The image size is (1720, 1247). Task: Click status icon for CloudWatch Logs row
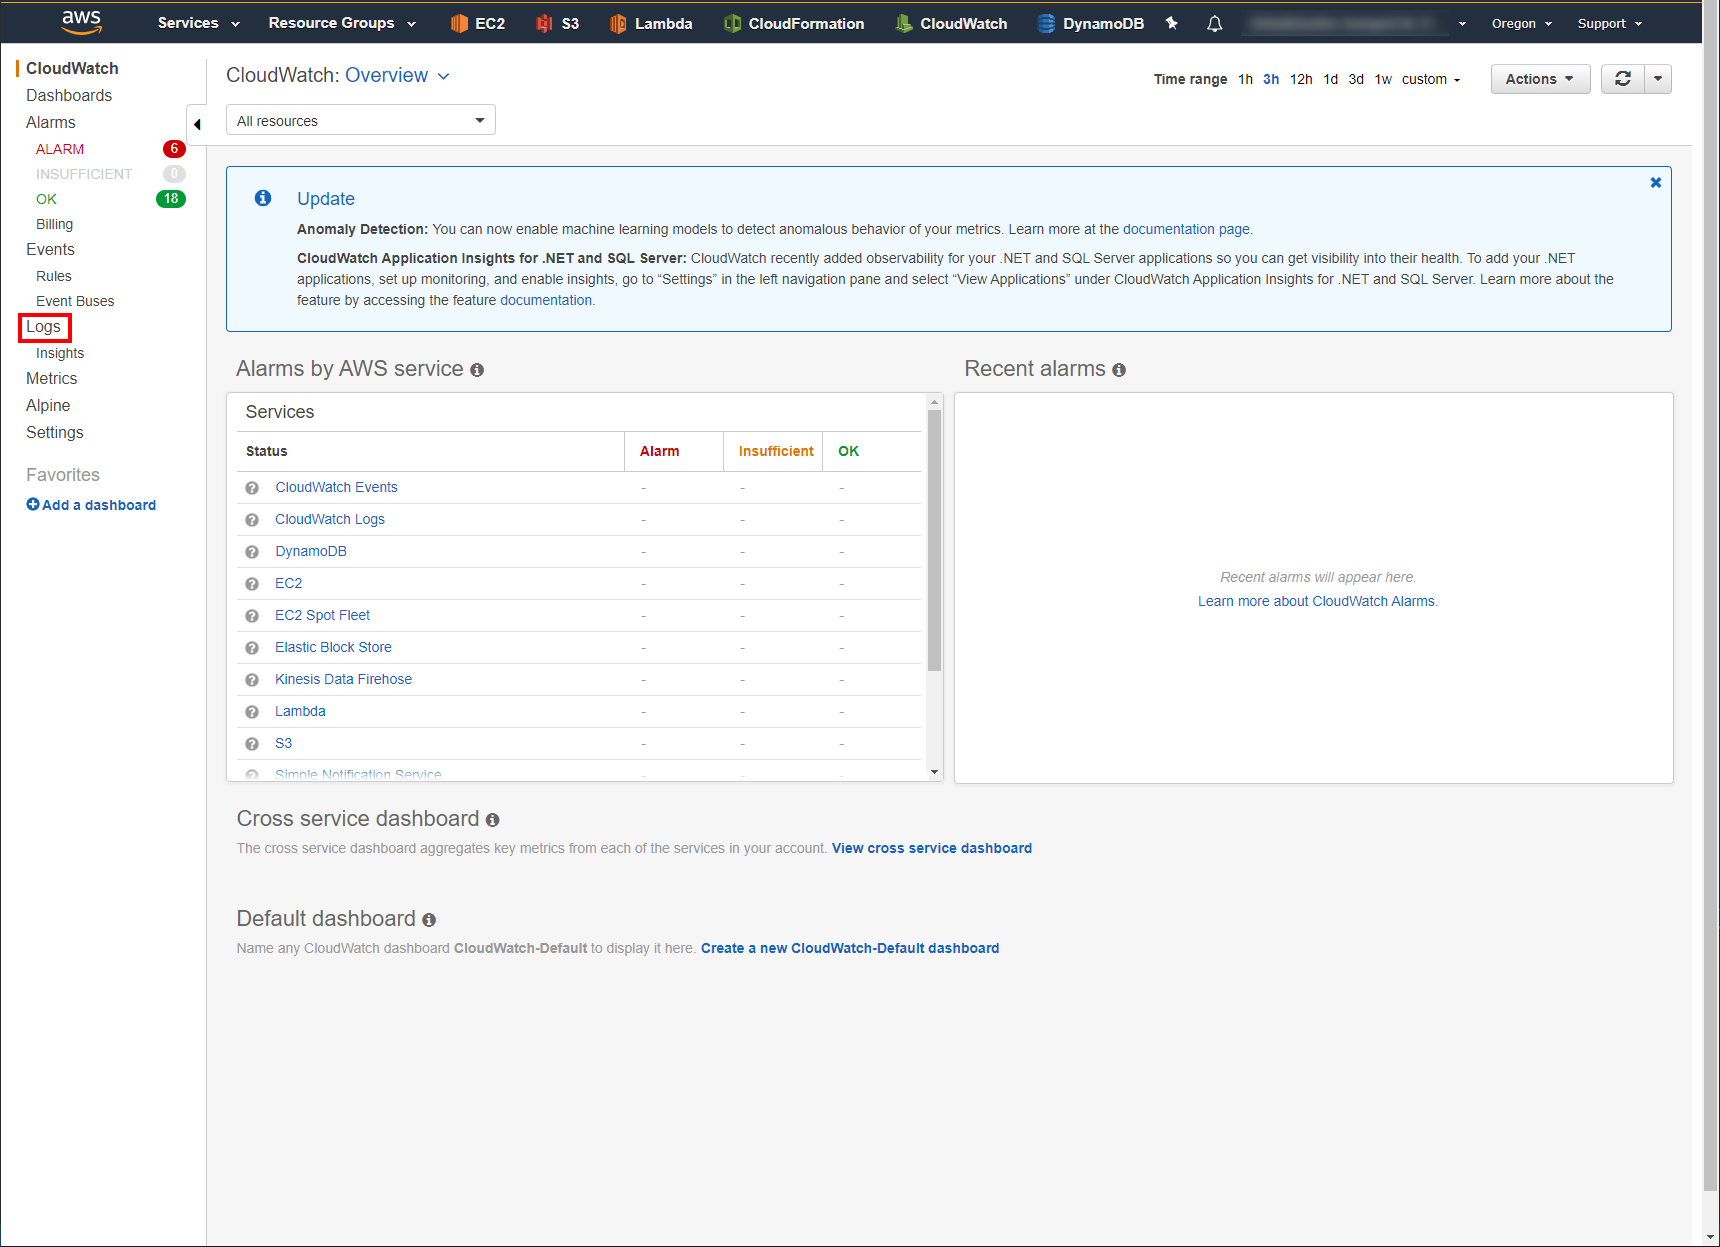[x=252, y=520]
